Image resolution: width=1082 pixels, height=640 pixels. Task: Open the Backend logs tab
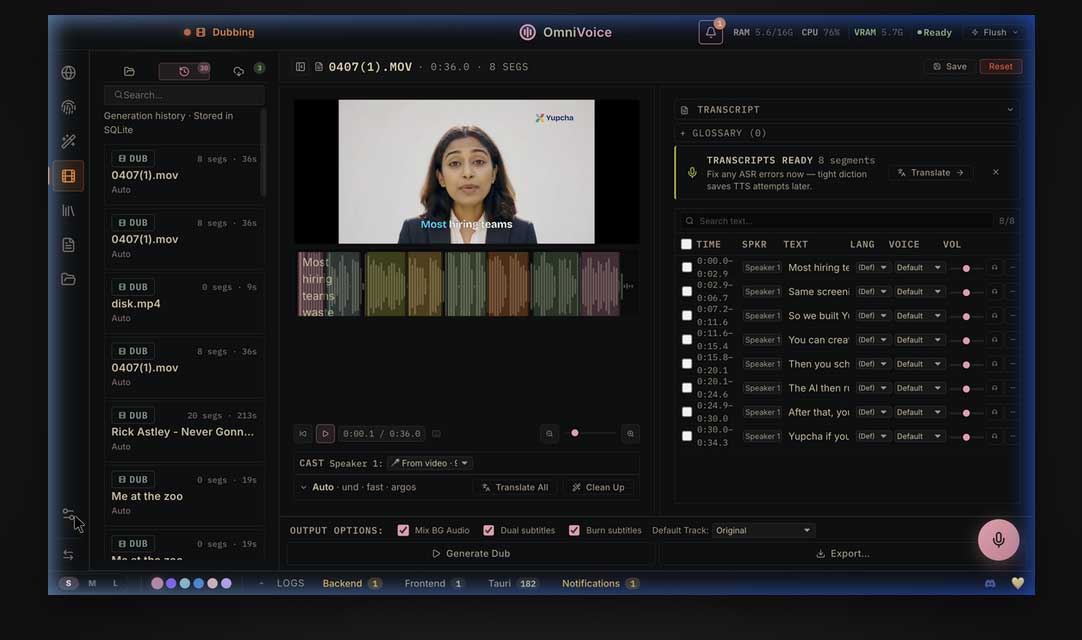click(x=352, y=583)
